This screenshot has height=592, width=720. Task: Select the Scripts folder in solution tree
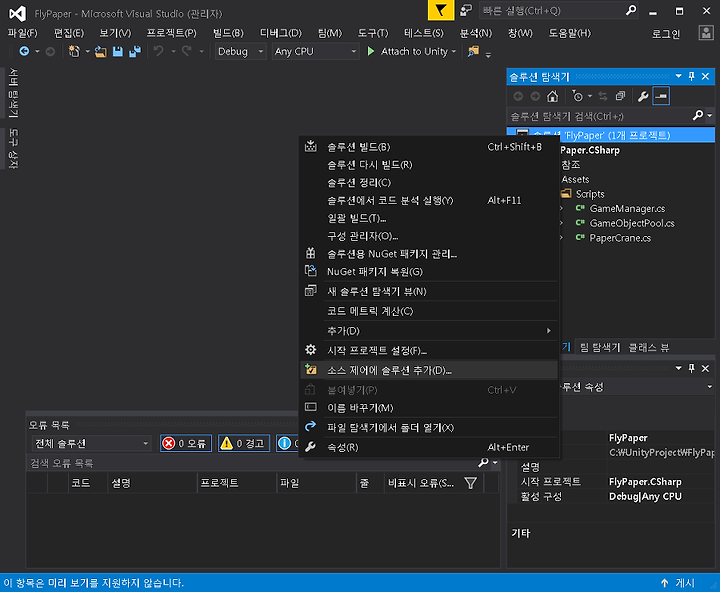click(x=590, y=194)
